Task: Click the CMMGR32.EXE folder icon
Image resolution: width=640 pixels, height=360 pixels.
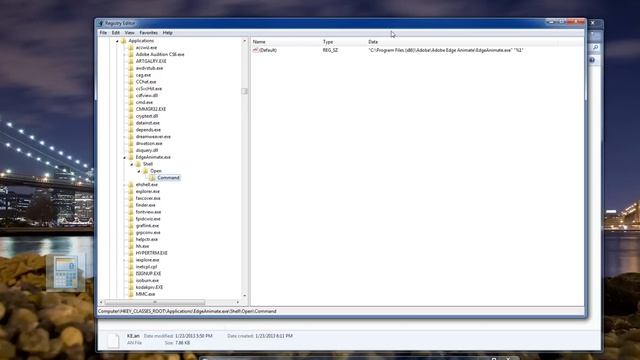Action: coord(131,109)
